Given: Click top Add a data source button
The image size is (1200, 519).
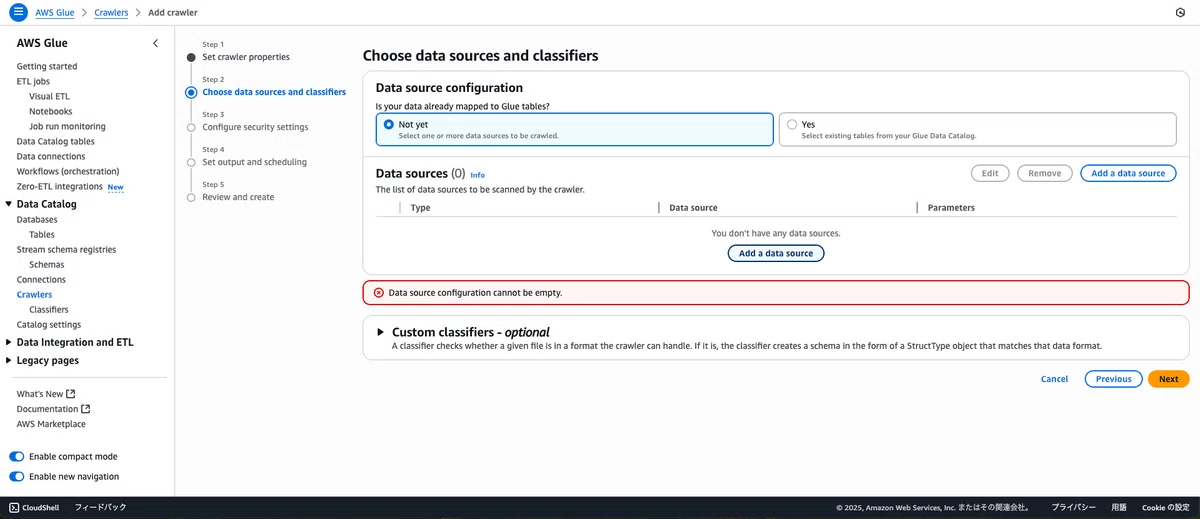Looking at the screenshot, I should [x=1128, y=173].
